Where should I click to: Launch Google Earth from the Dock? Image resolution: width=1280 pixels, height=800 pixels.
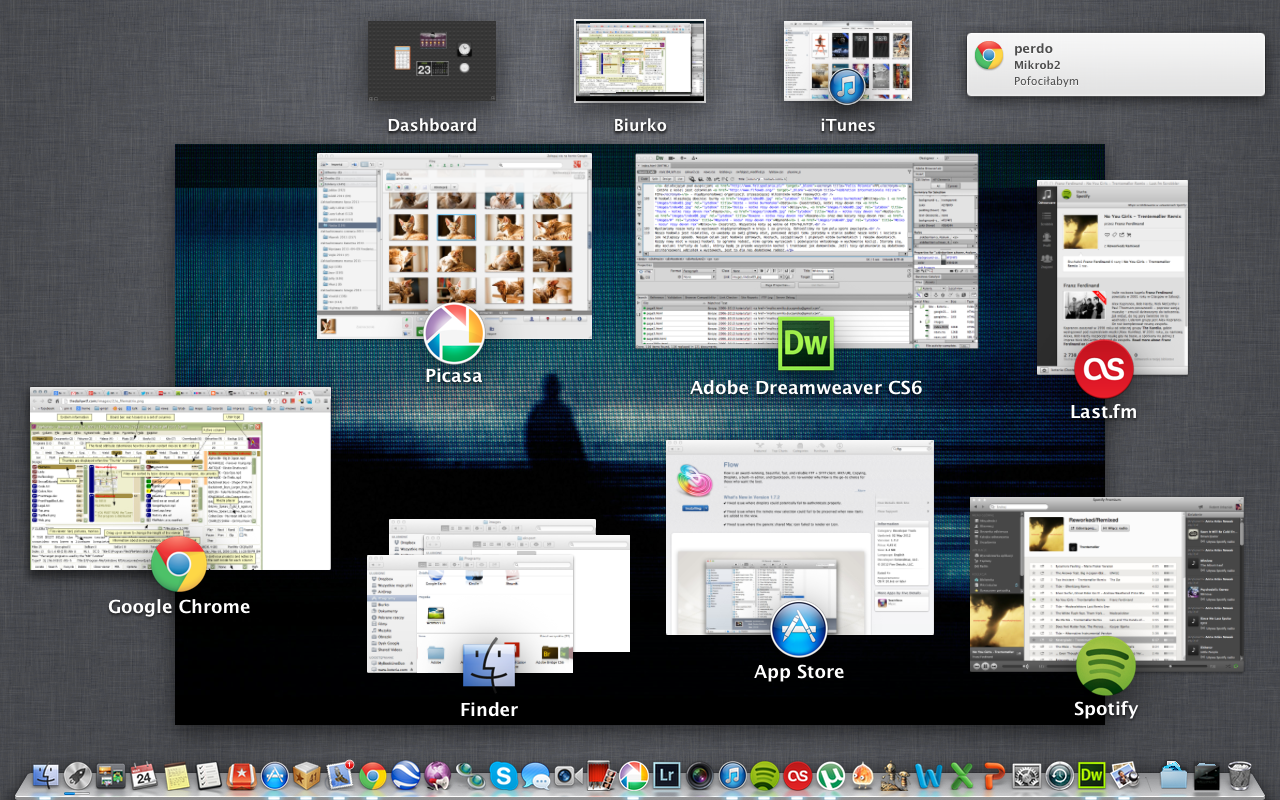405,775
